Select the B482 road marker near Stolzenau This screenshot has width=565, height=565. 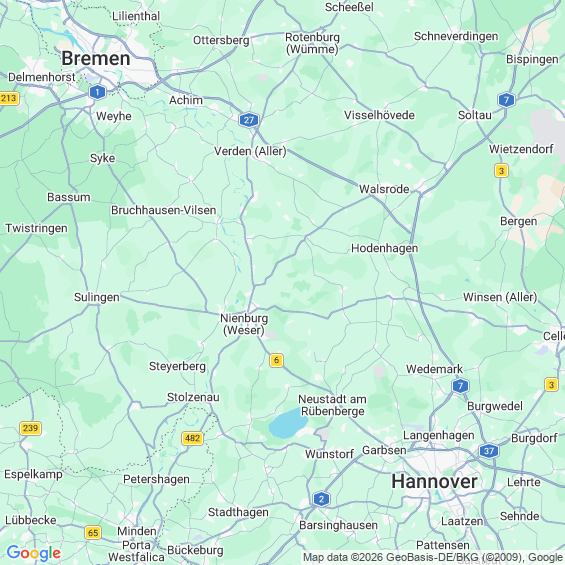point(192,438)
